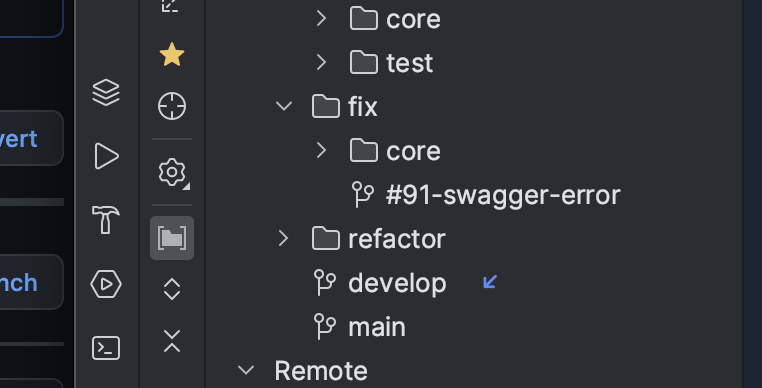The height and width of the screenshot is (388, 762).
Task: Open the branches settings gear menu
Action: (172, 172)
